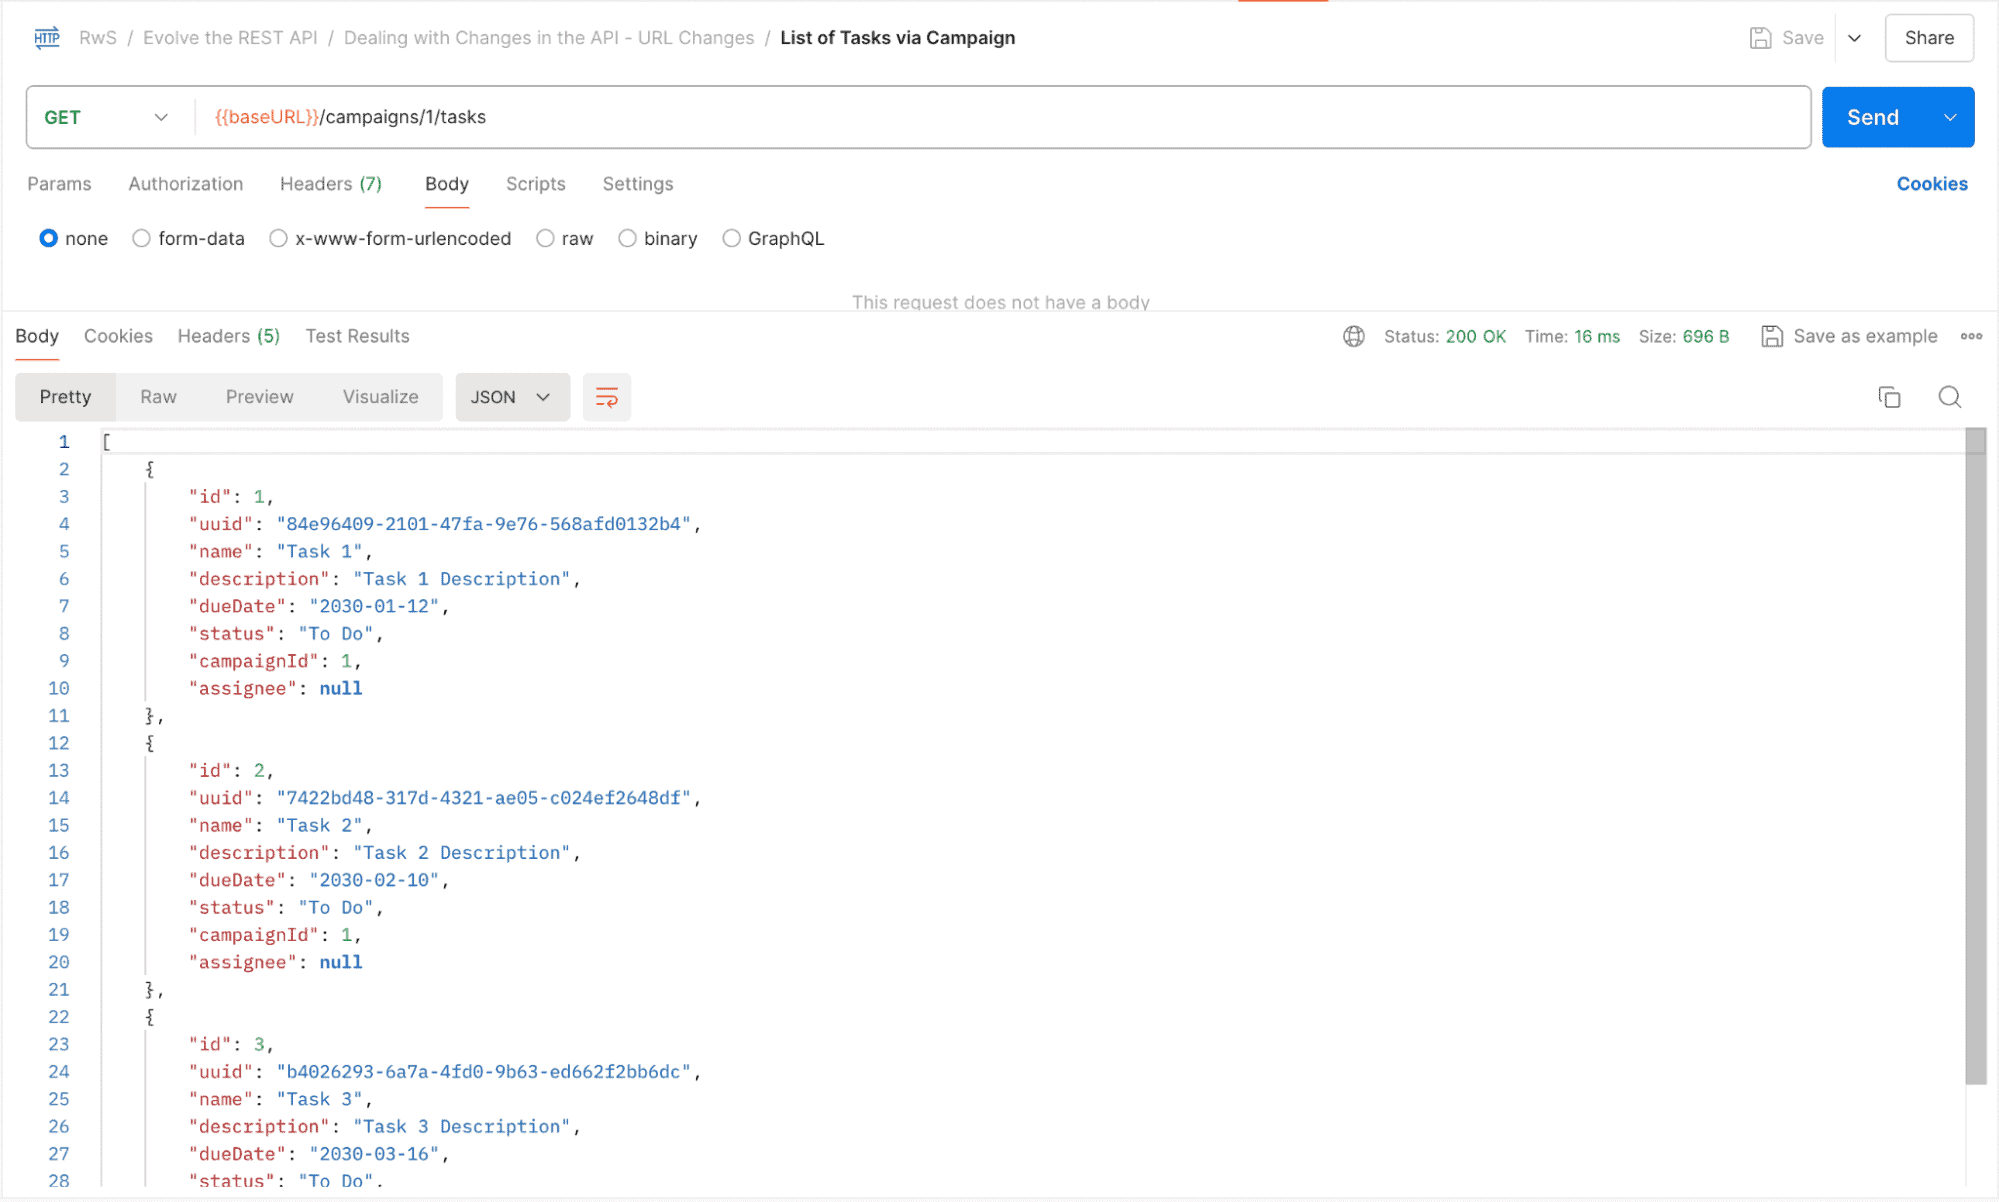Expand the Send button arrow options
The height and width of the screenshot is (1202, 1999).
[1950, 117]
